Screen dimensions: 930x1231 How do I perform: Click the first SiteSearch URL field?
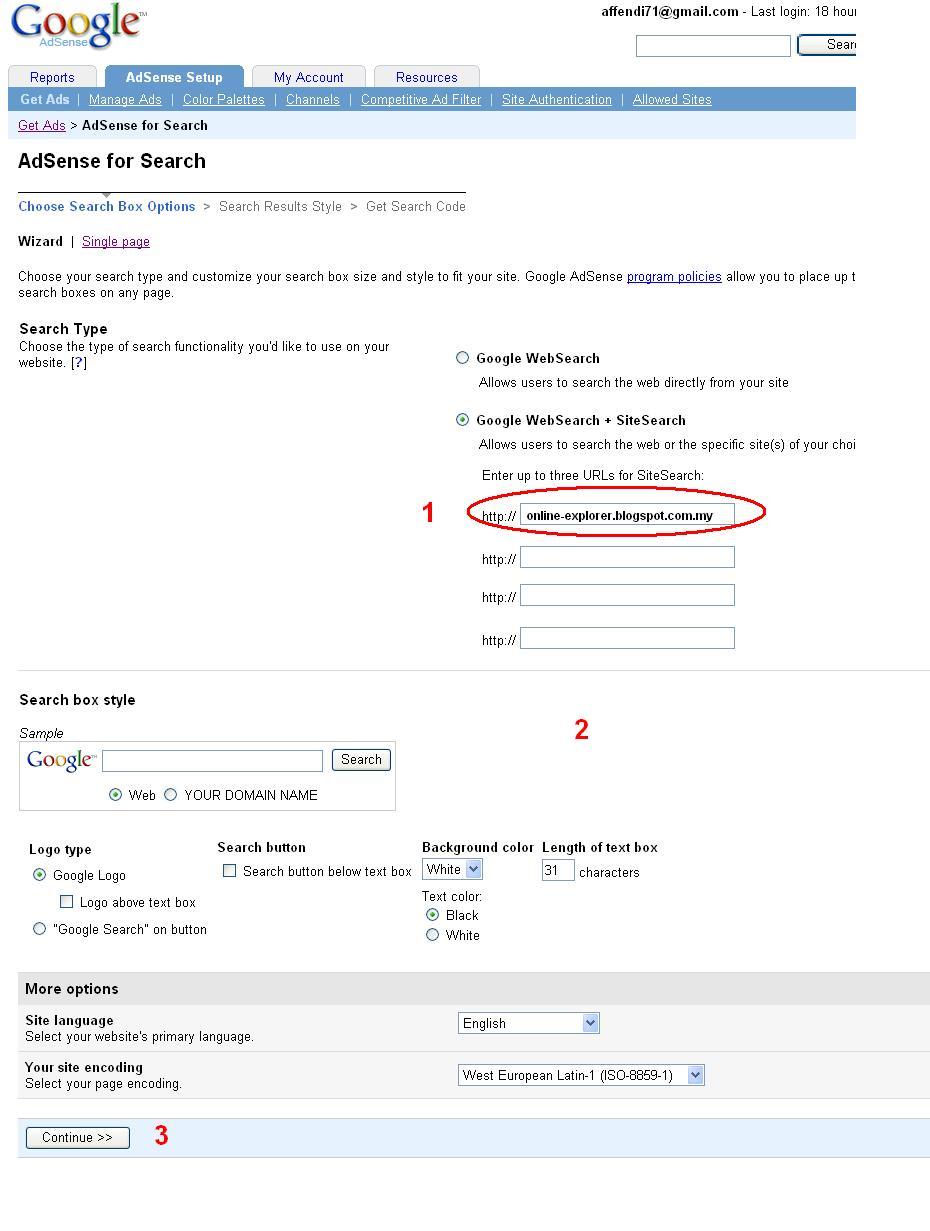click(627, 515)
